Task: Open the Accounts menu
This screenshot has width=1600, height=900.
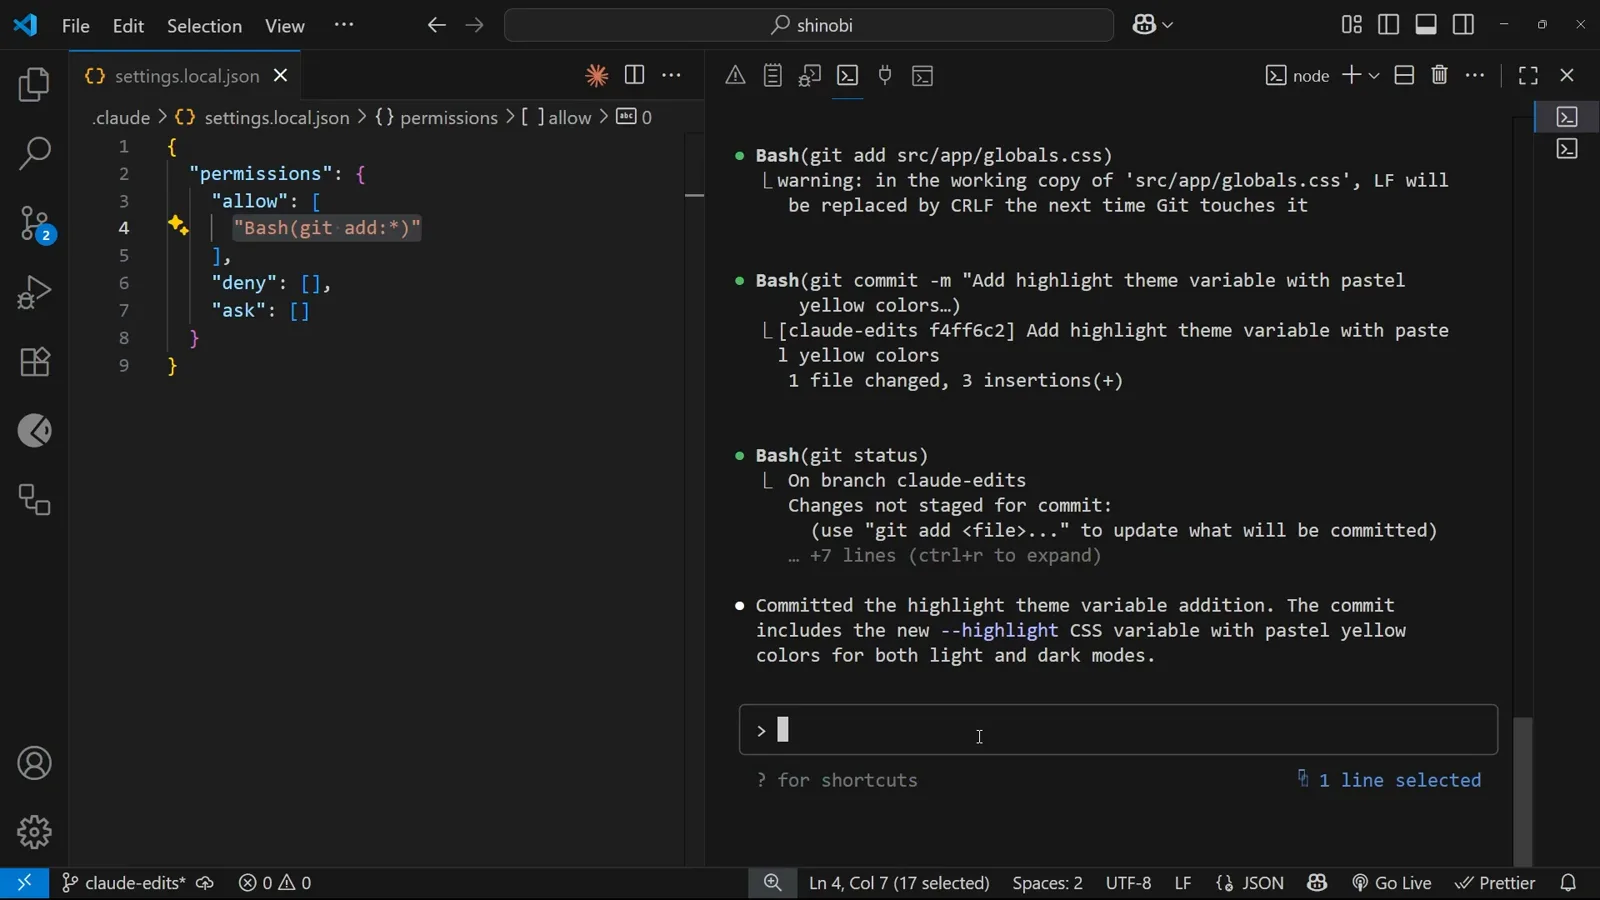Action: tap(34, 764)
